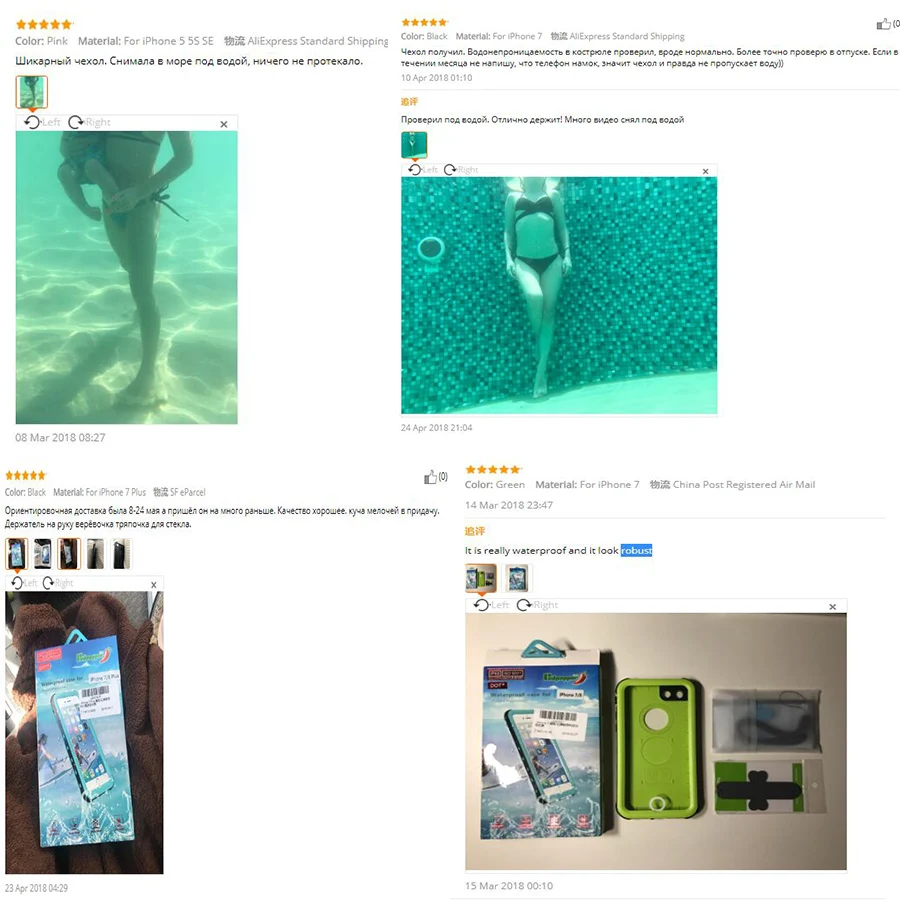The width and height of the screenshot is (900, 900).
Task: Close the pool photo viewer
Action: click(x=705, y=171)
